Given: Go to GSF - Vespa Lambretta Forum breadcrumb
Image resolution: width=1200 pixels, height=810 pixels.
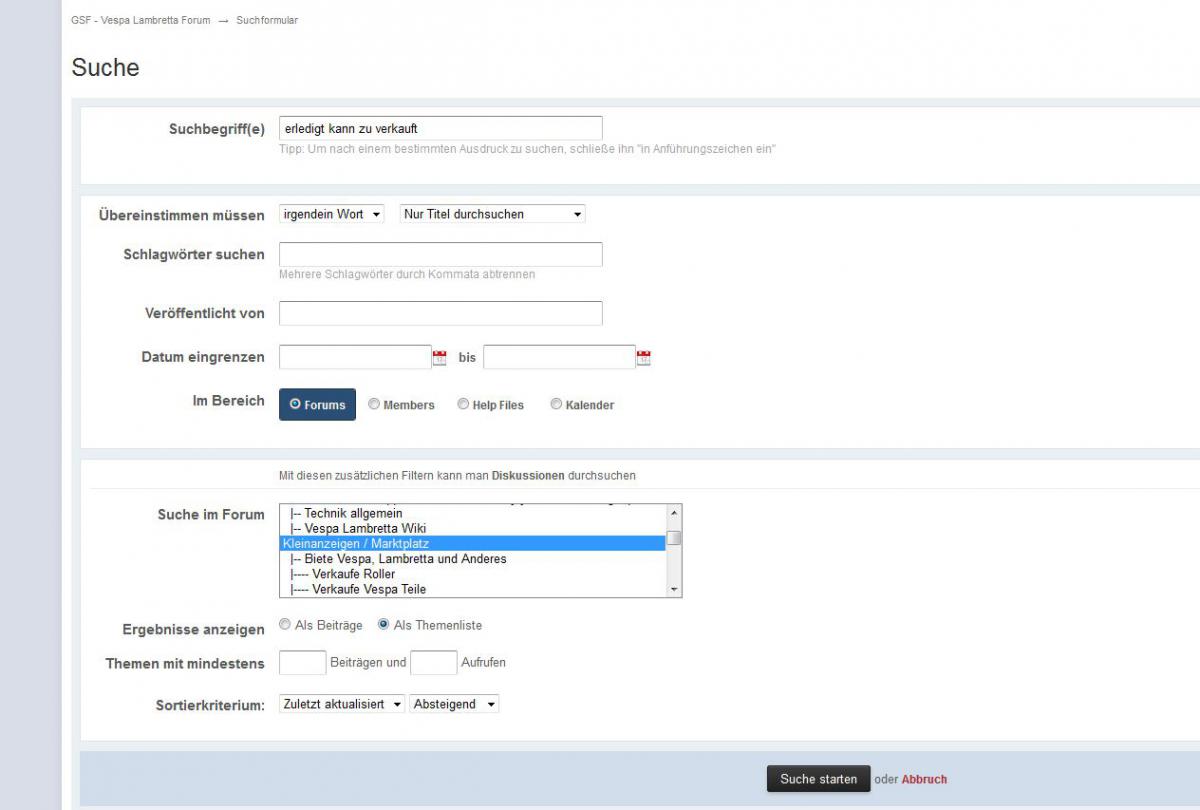Looking at the screenshot, I should [141, 20].
